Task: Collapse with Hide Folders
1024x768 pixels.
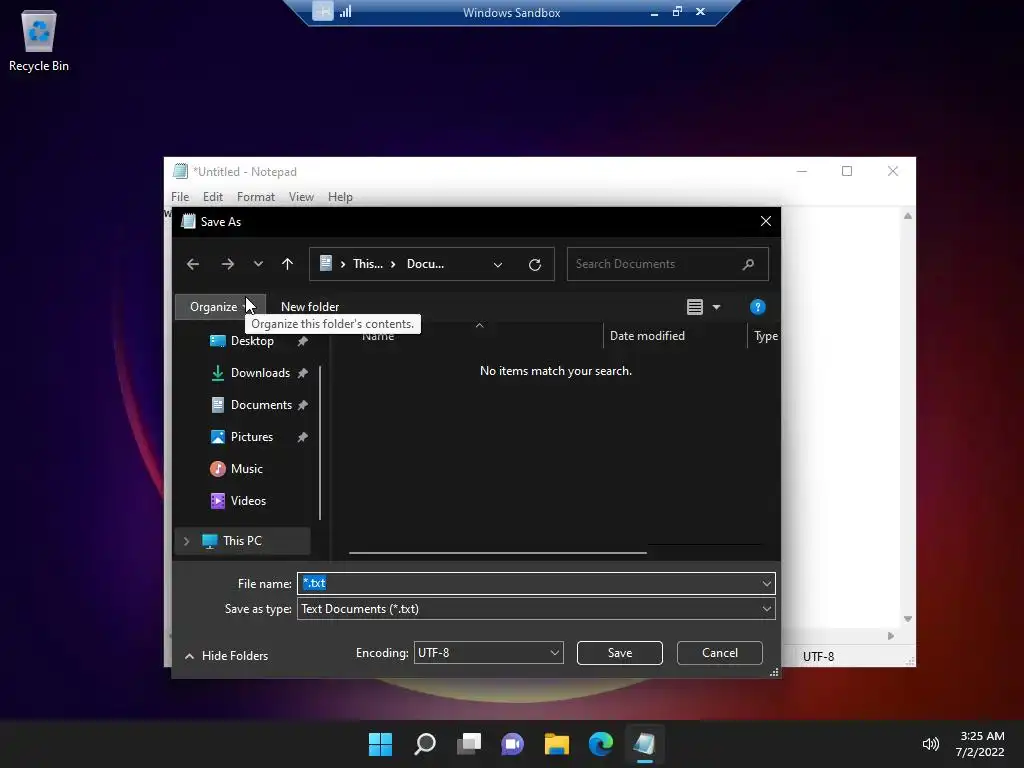Action: (x=227, y=656)
